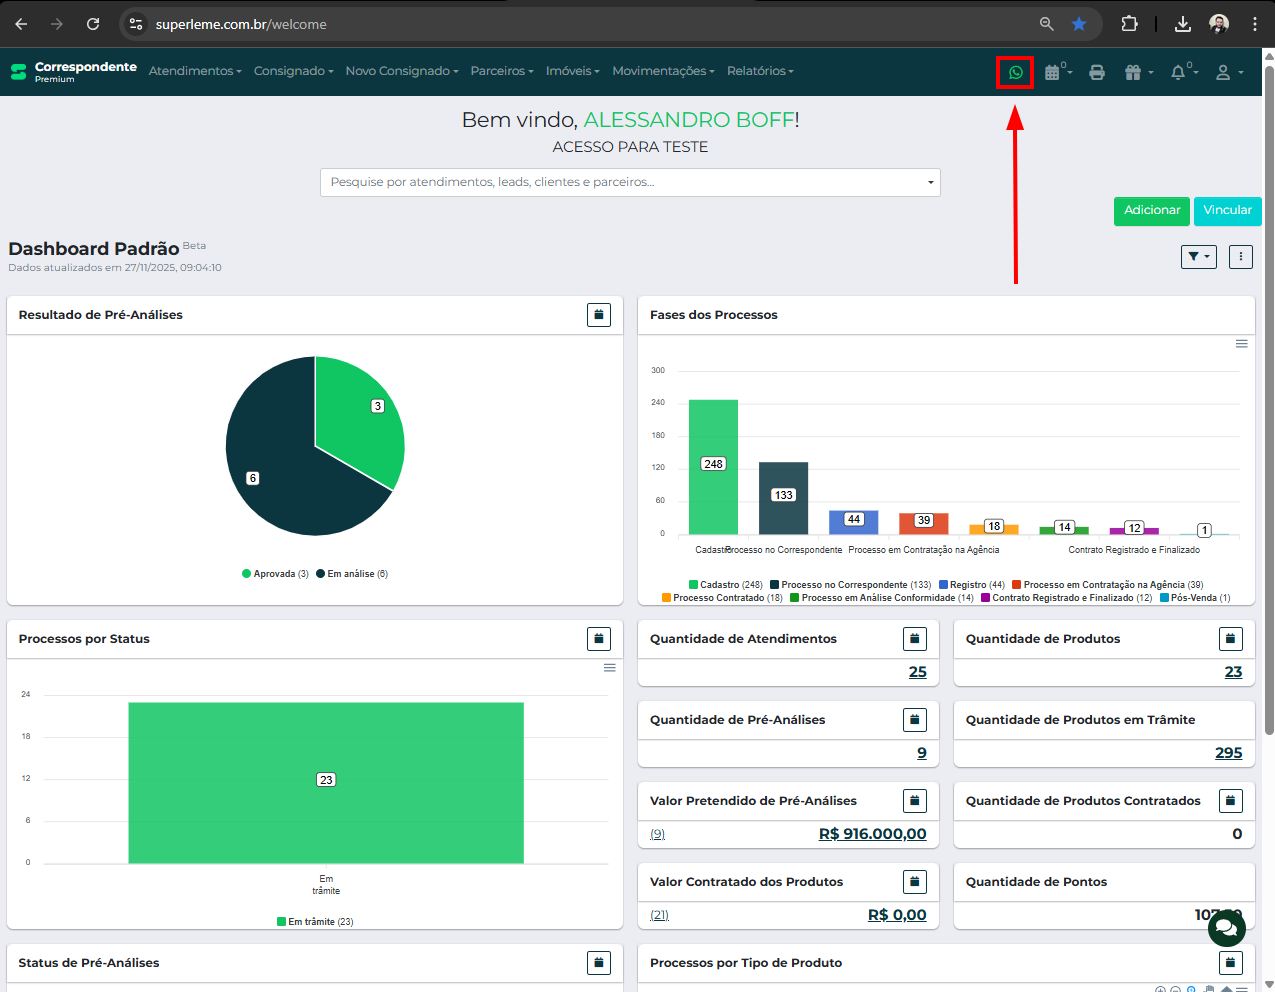Click the Vincular button
The height and width of the screenshot is (992, 1275).
(x=1227, y=211)
